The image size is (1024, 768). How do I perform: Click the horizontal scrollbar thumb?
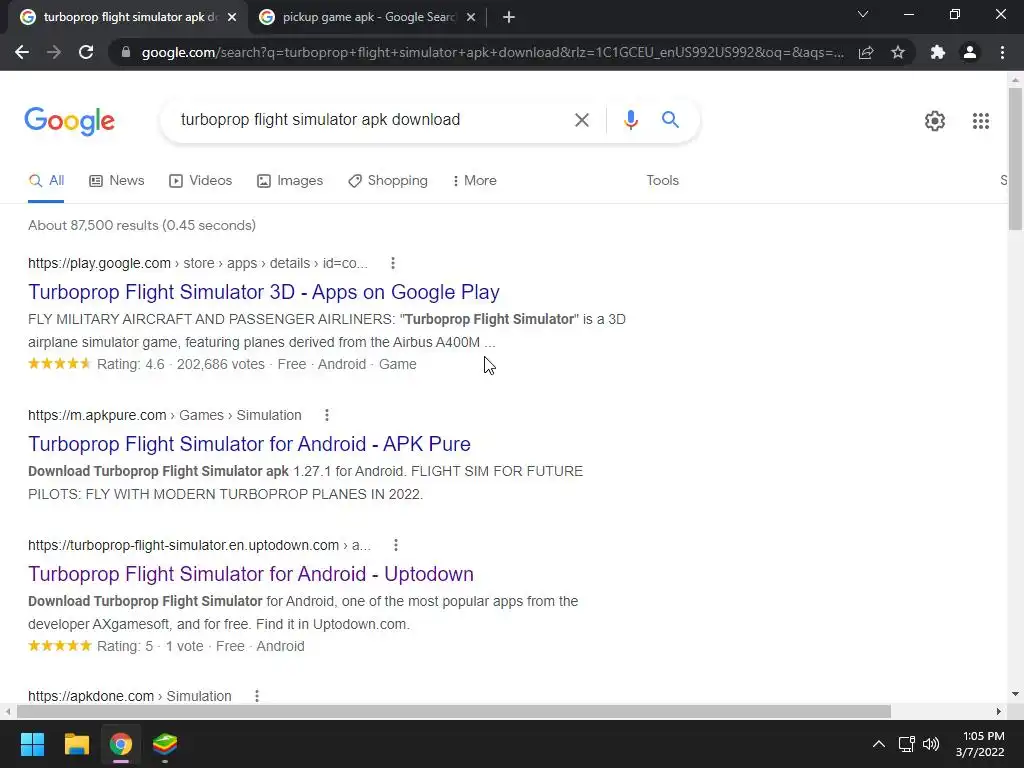(454, 711)
